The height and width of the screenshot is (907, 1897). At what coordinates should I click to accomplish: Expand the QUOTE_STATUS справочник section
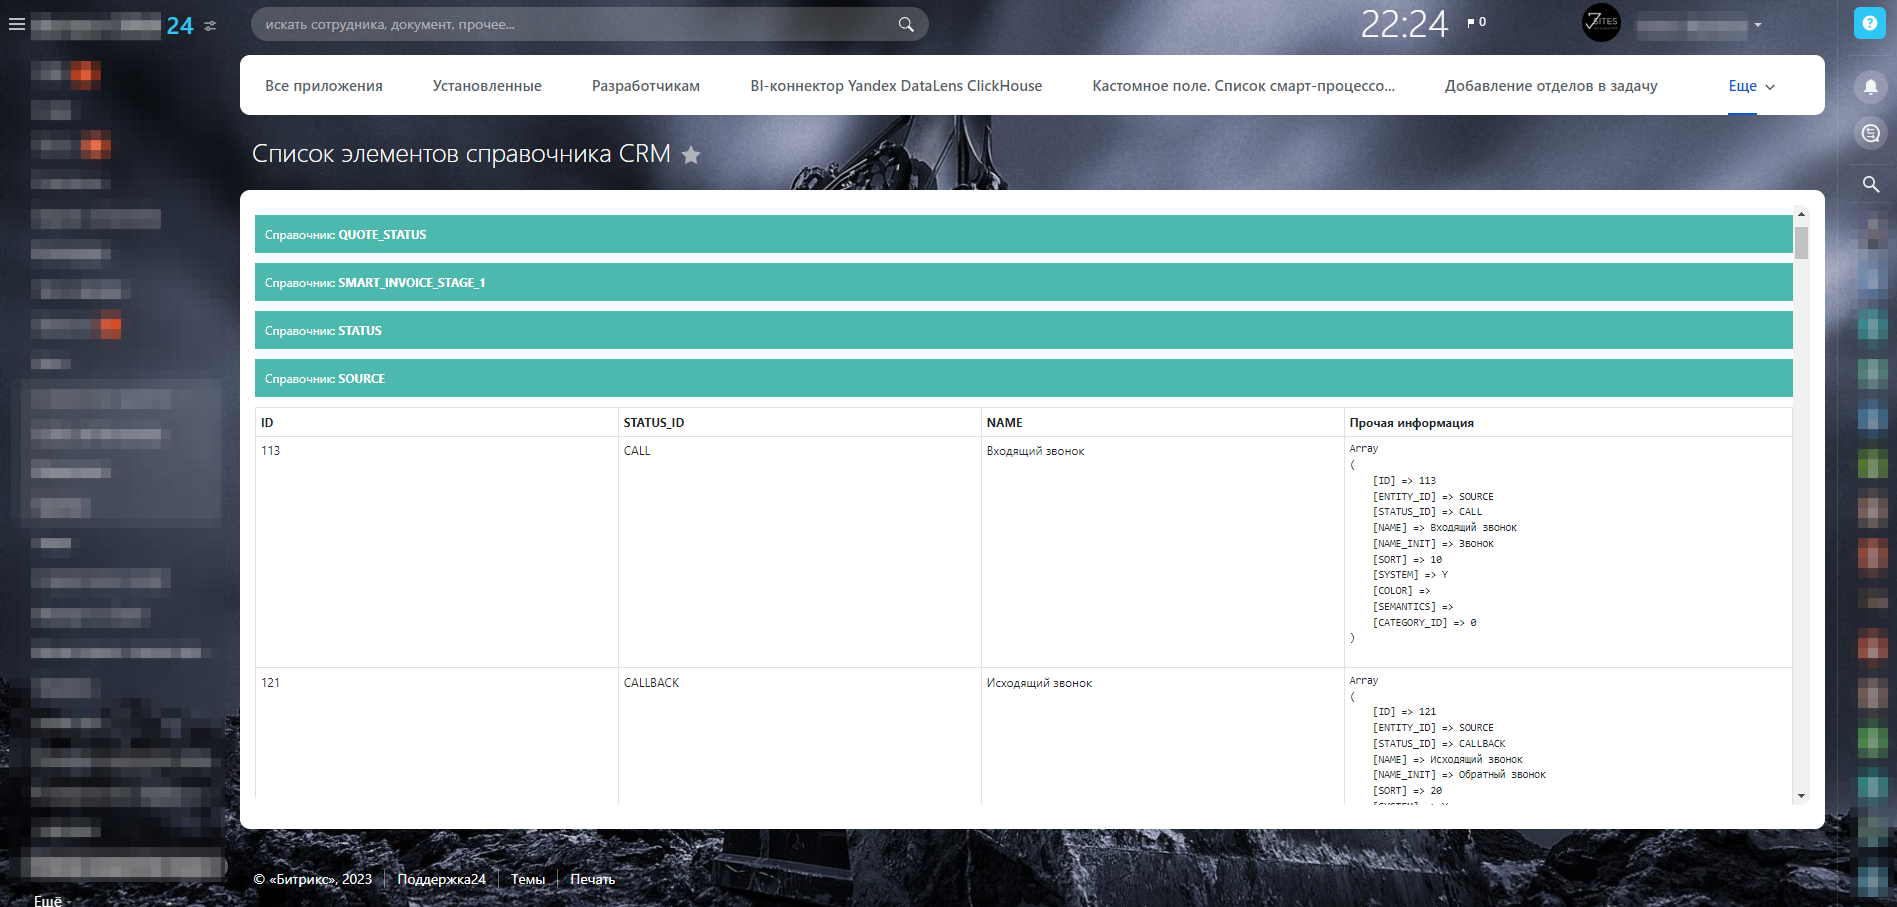1023,234
